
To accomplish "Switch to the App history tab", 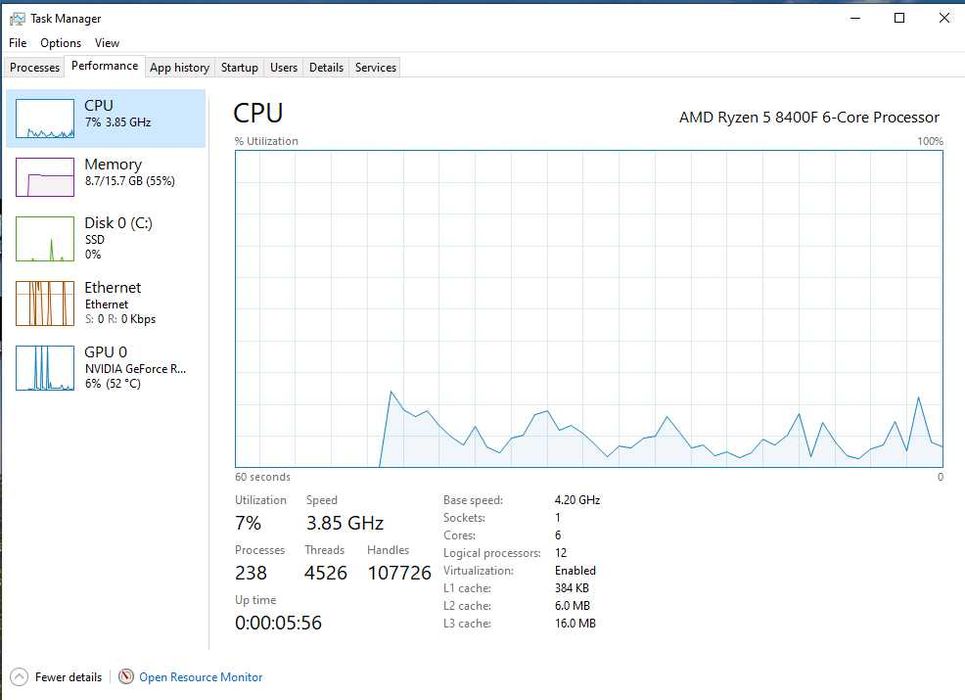I will pos(179,68).
